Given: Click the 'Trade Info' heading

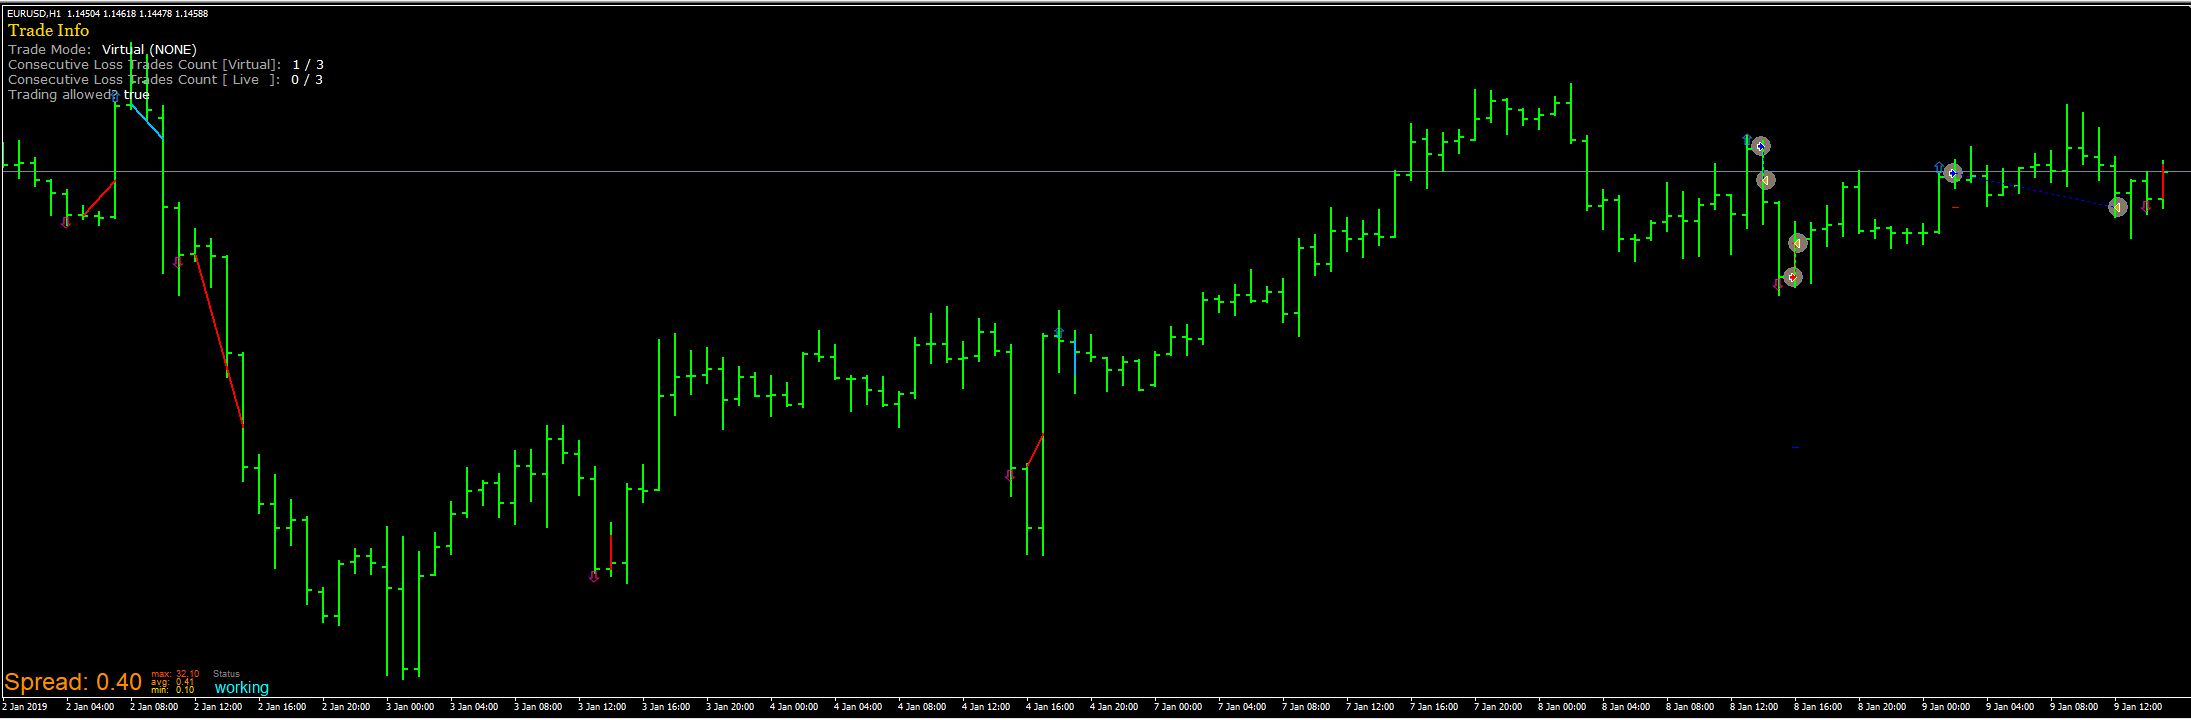Looking at the screenshot, I should click(x=48, y=31).
